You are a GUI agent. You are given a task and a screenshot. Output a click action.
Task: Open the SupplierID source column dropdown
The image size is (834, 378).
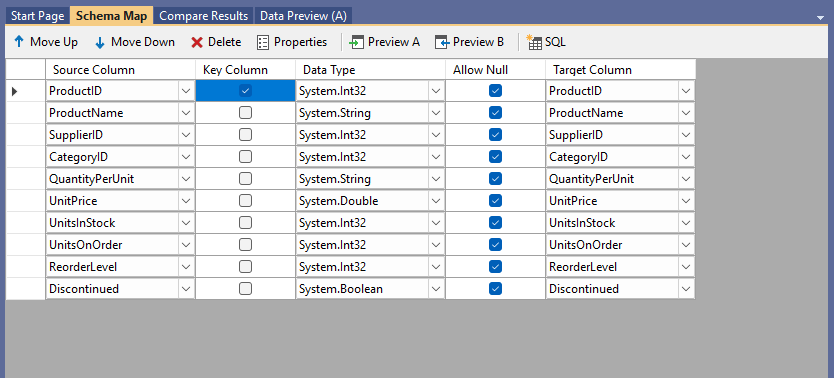[186, 135]
